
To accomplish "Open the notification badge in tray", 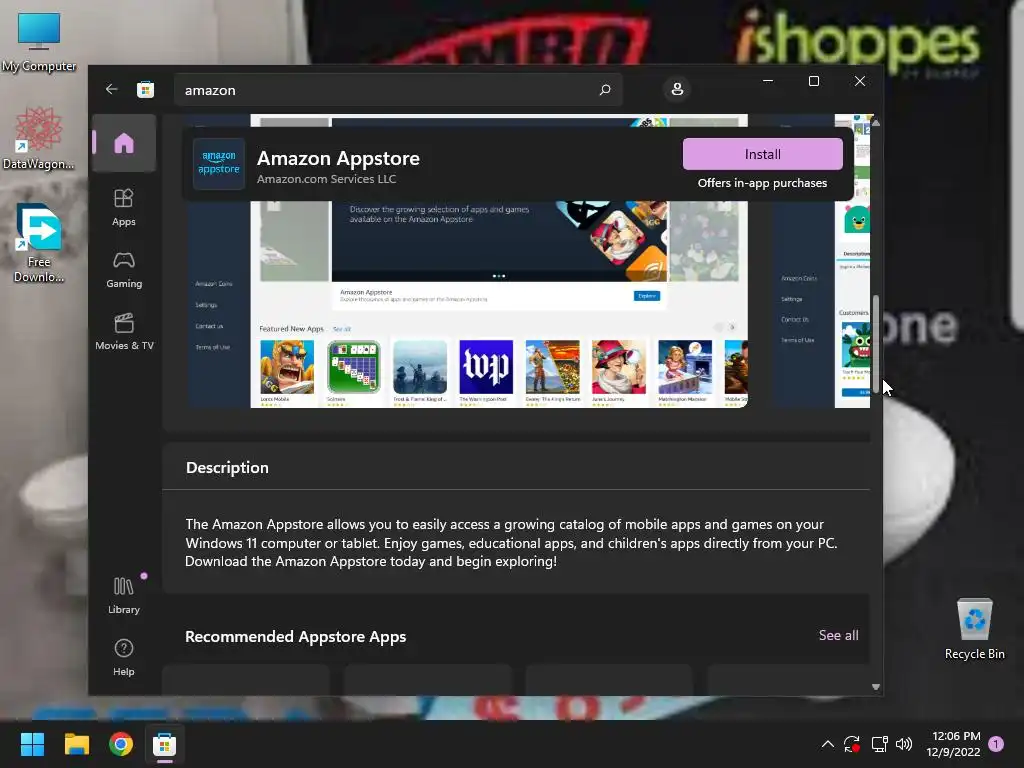I will point(996,744).
